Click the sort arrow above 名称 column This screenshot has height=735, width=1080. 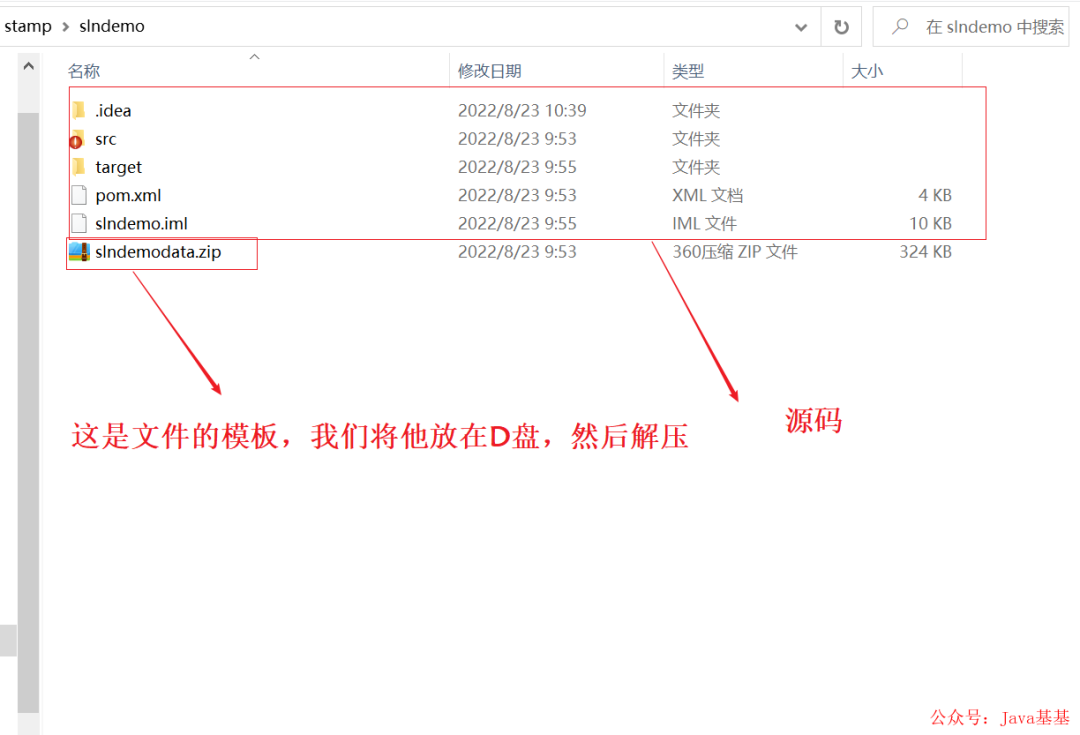pos(254,58)
